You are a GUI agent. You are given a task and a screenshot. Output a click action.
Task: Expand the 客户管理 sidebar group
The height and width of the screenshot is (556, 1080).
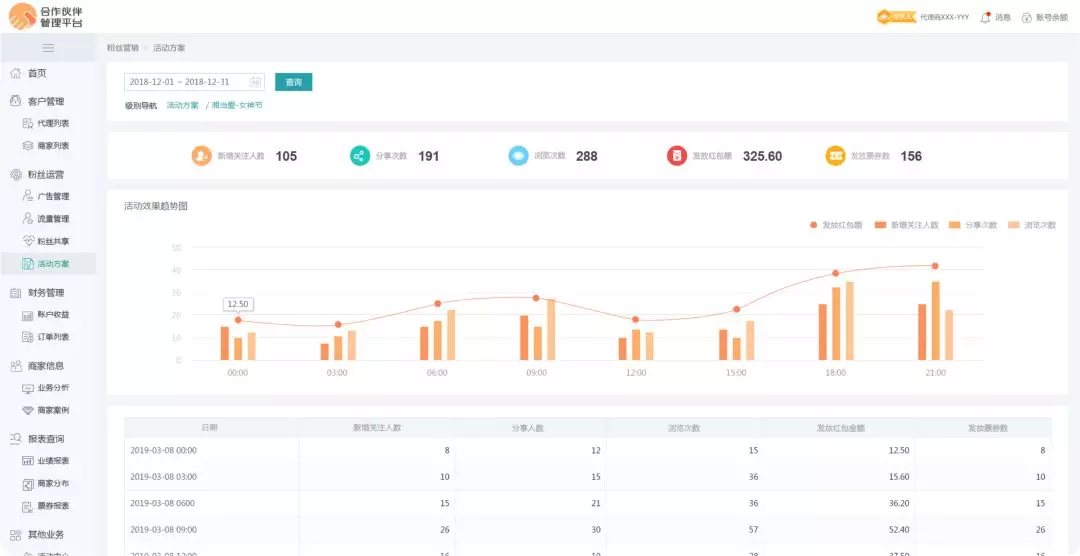point(45,101)
